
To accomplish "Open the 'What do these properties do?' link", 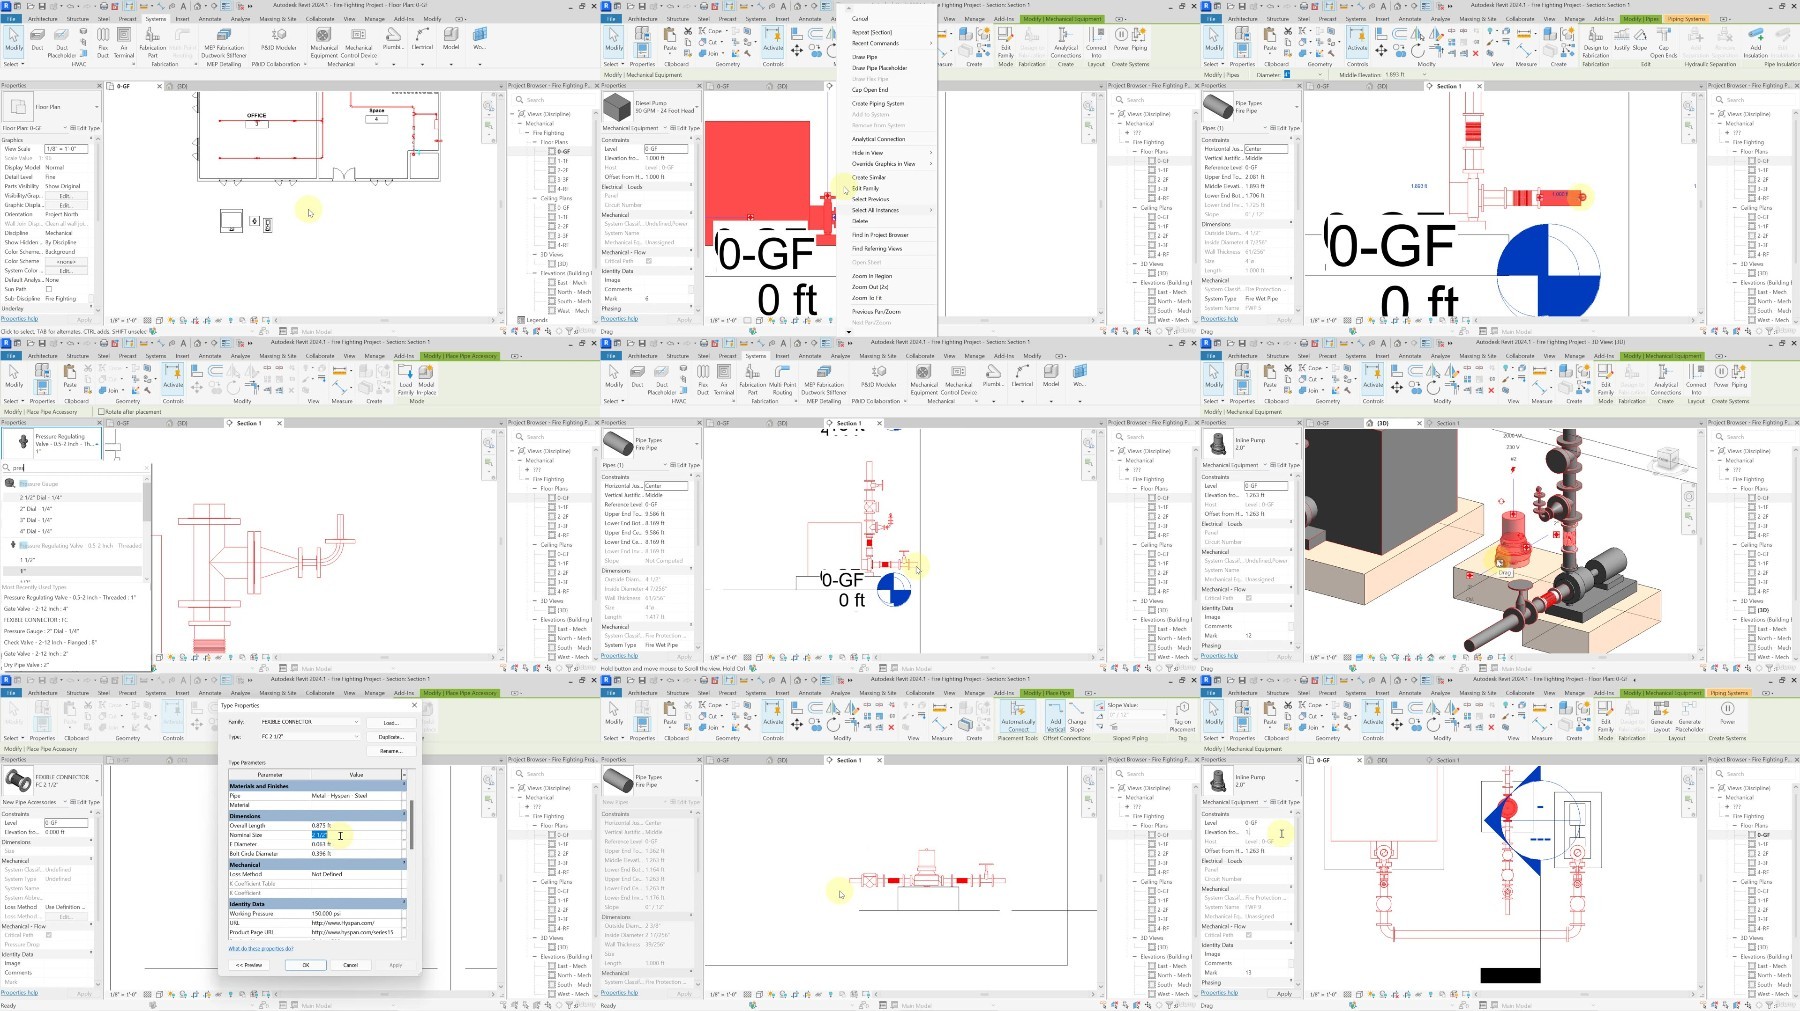I will point(261,949).
